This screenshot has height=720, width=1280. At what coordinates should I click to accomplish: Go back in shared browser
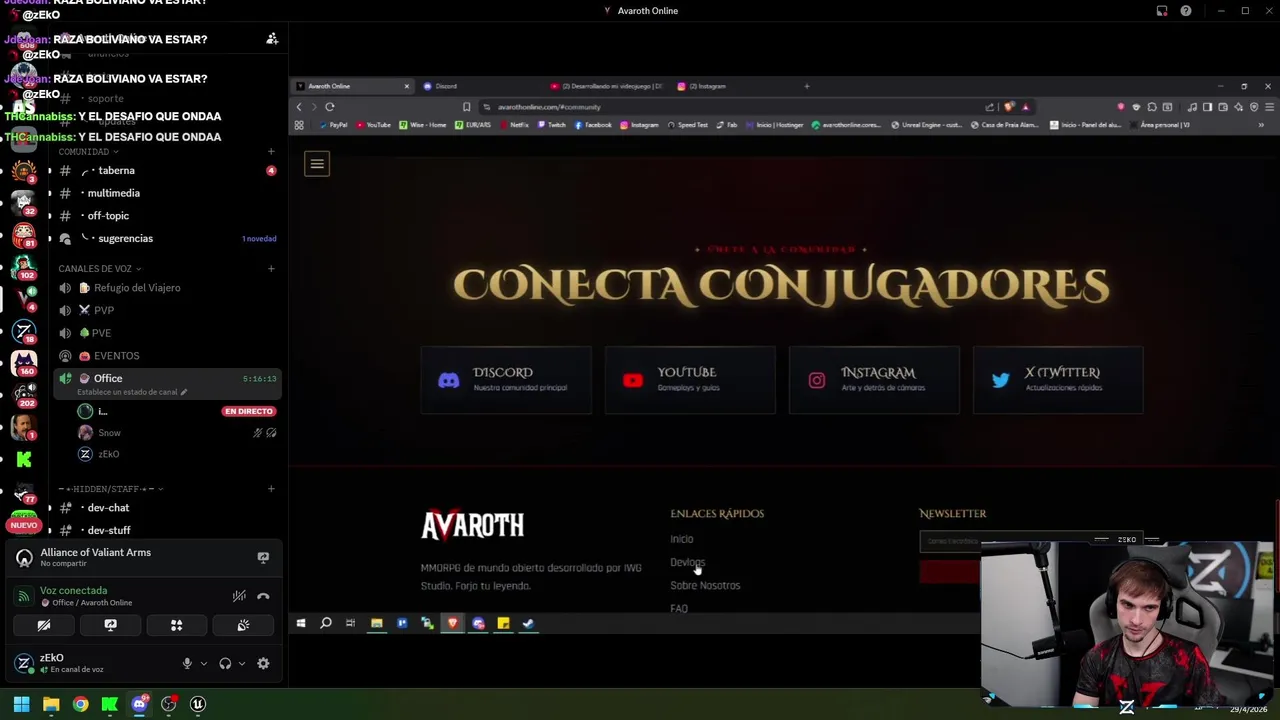[x=299, y=107]
